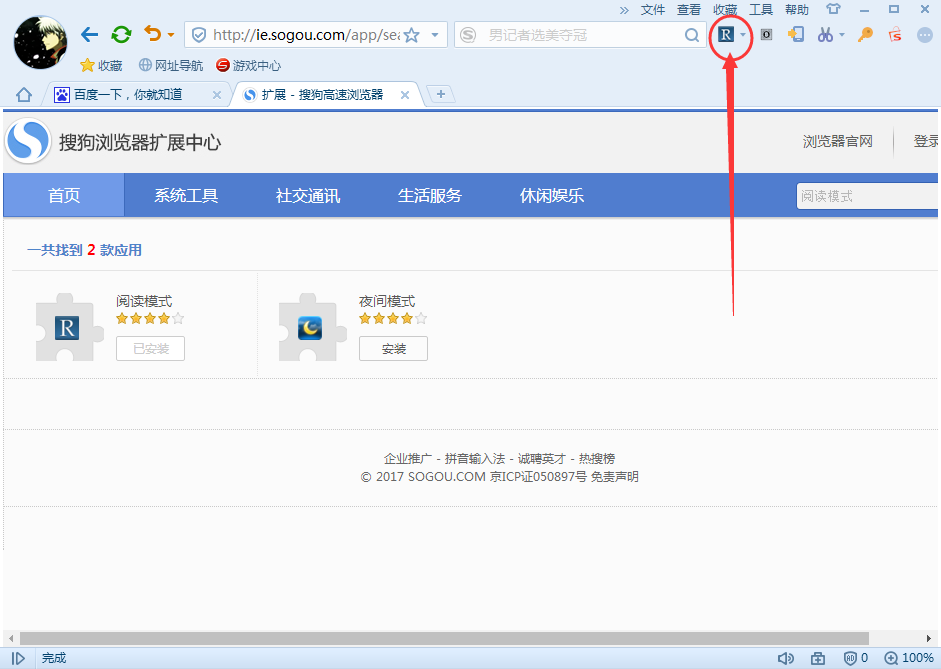
Task: Install the 夜间模式 extension
Action: [393, 348]
